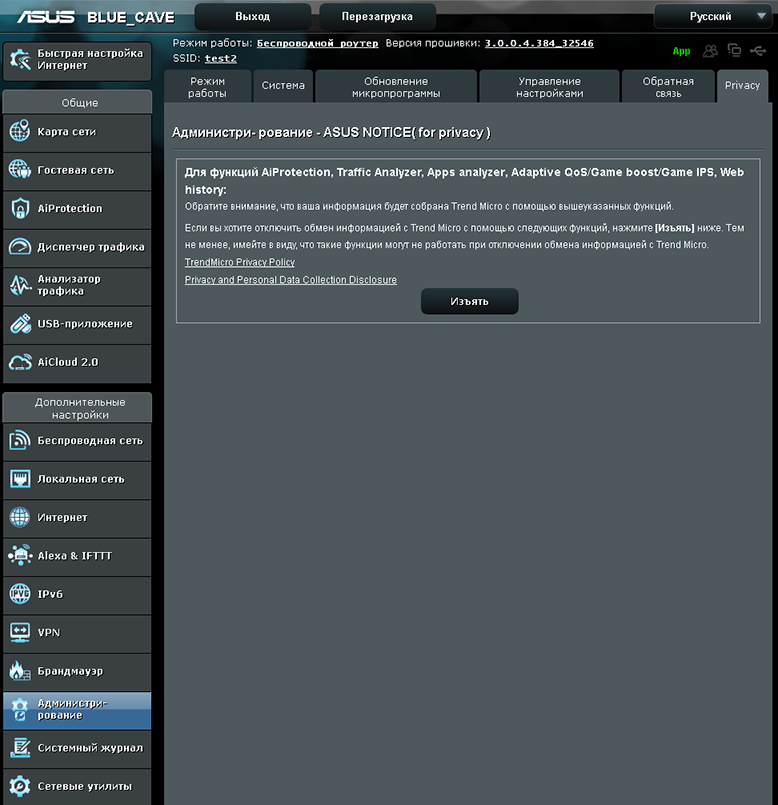Click the Системный журнал log icon
Image resolution: width=778 pixels, height=805 pixels.
click(x=20, y=748)
